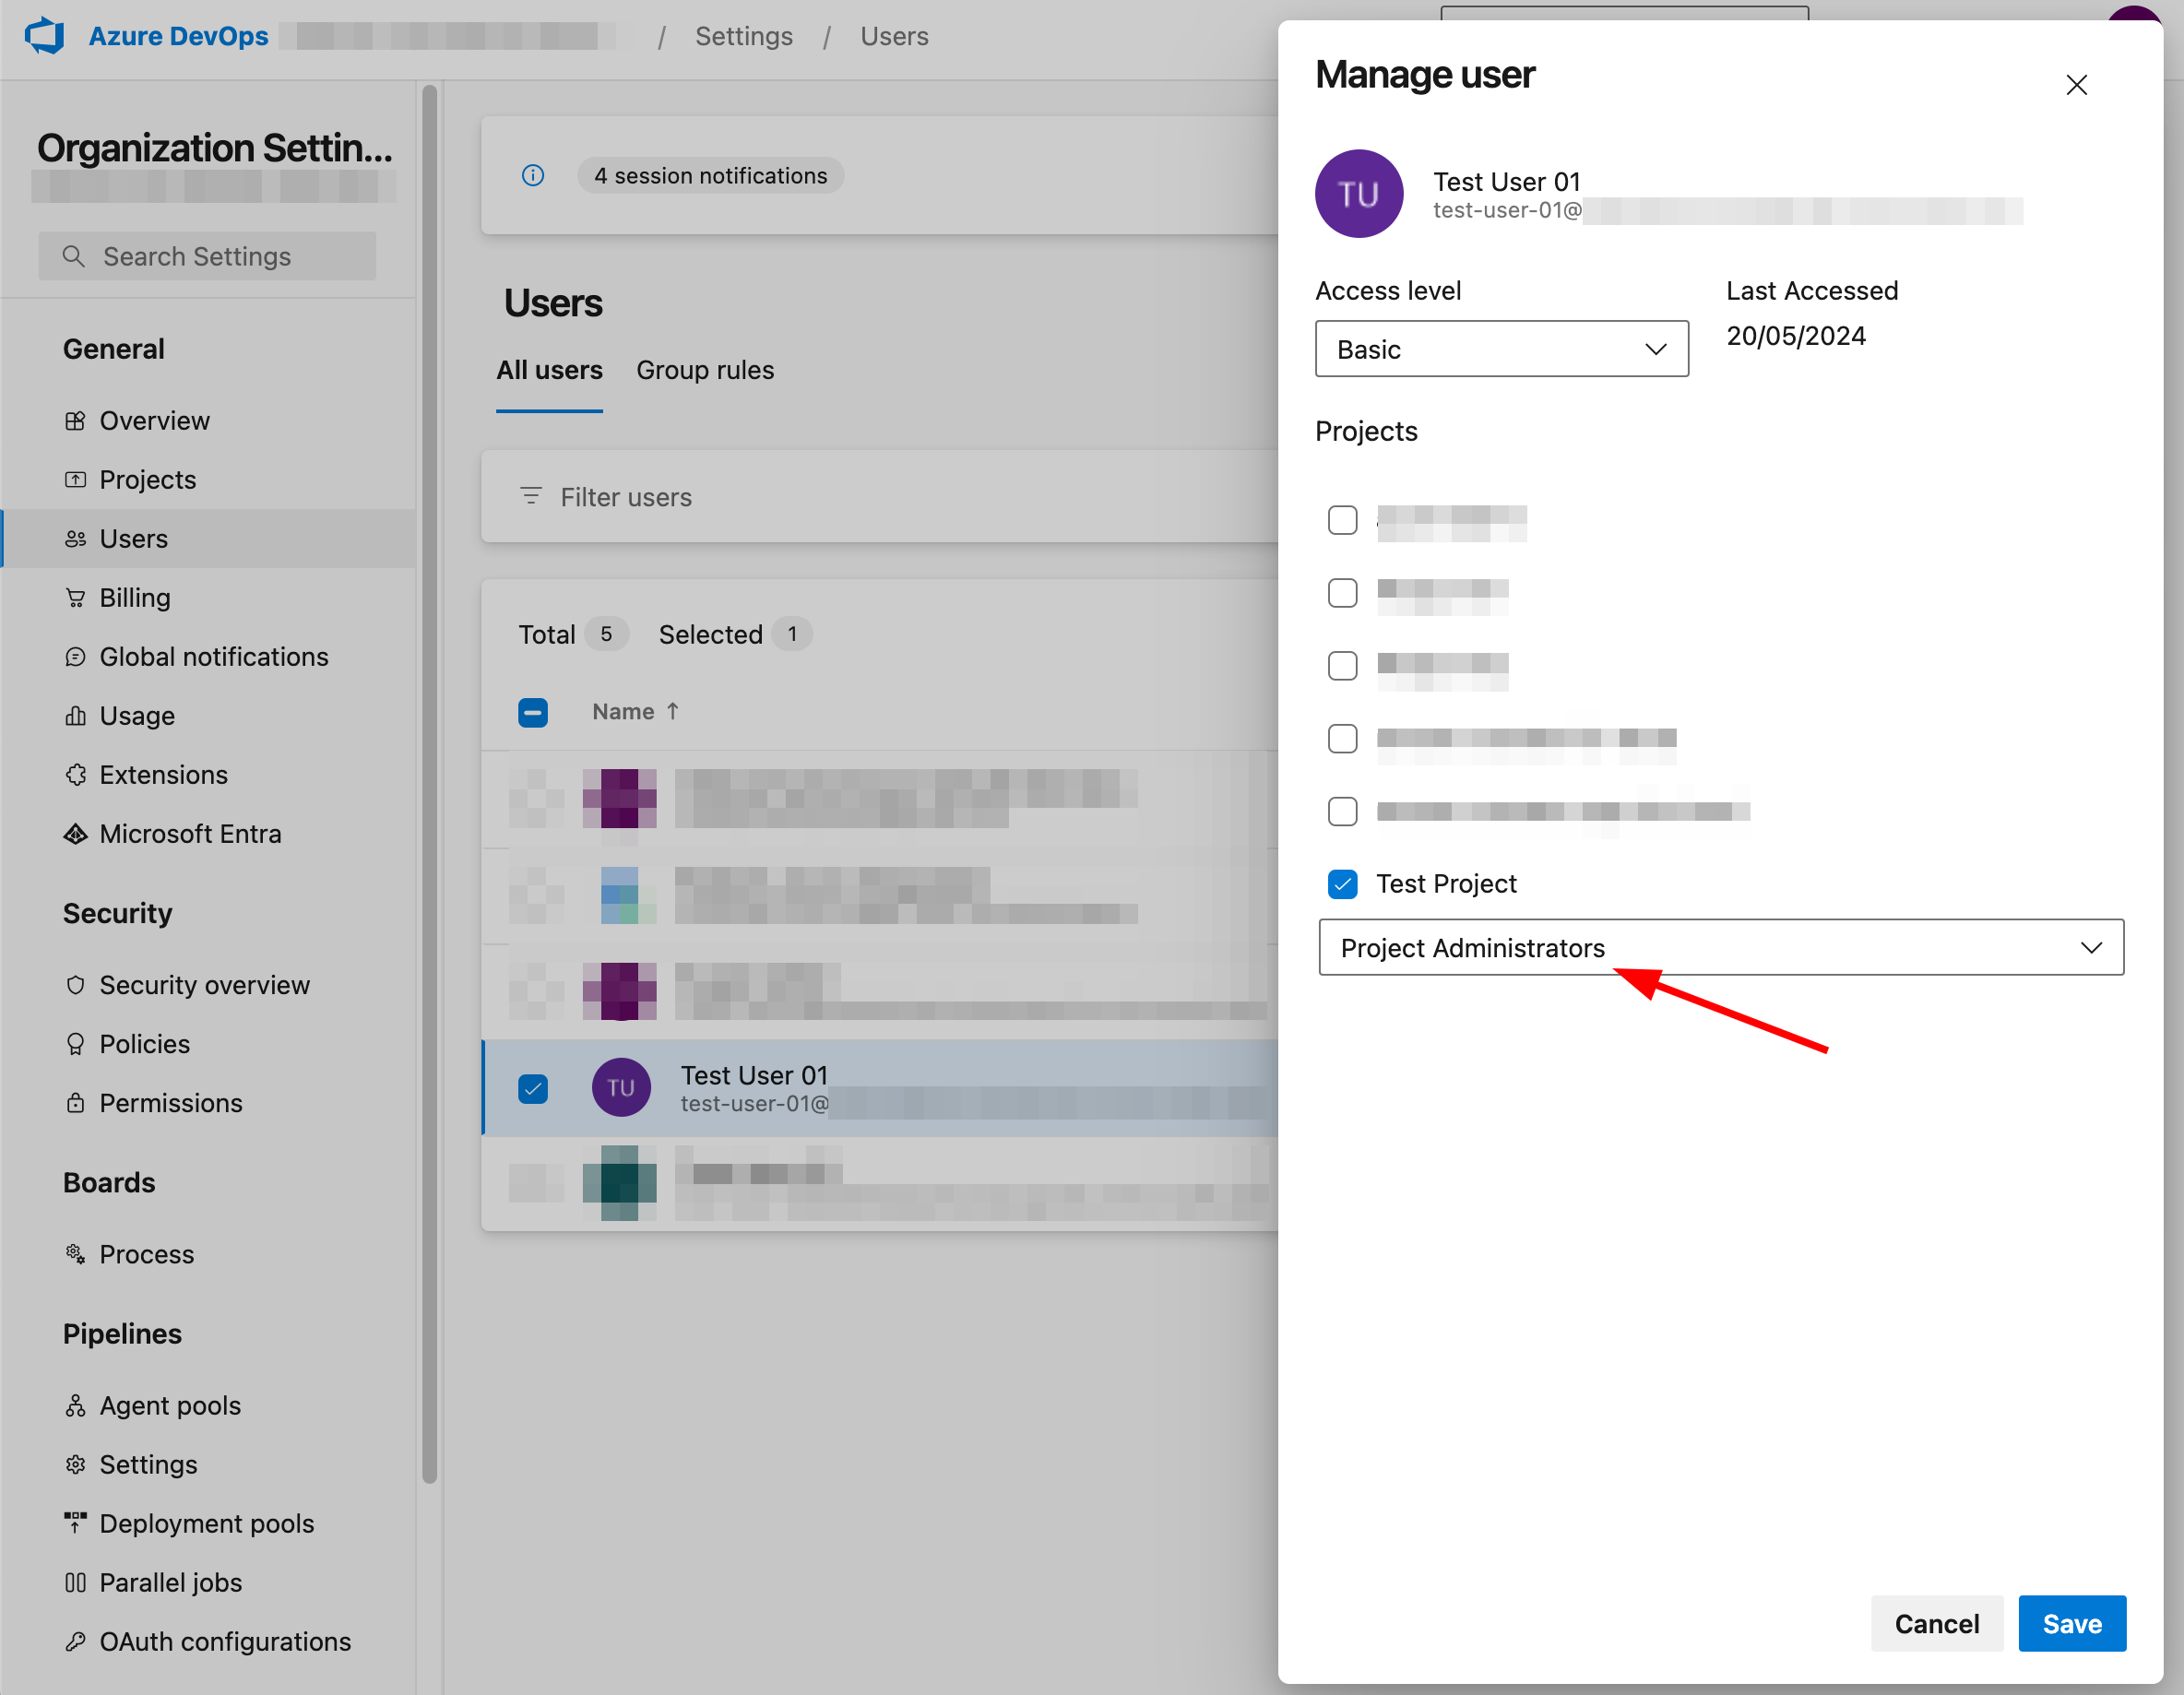Click the Azure DevOps logo icon

click(x=45, y=36)
